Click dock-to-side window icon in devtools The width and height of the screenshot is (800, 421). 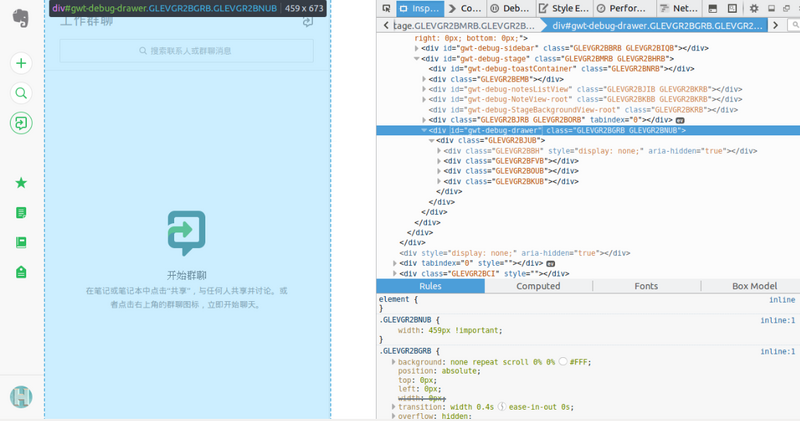(x=771, y=8)
